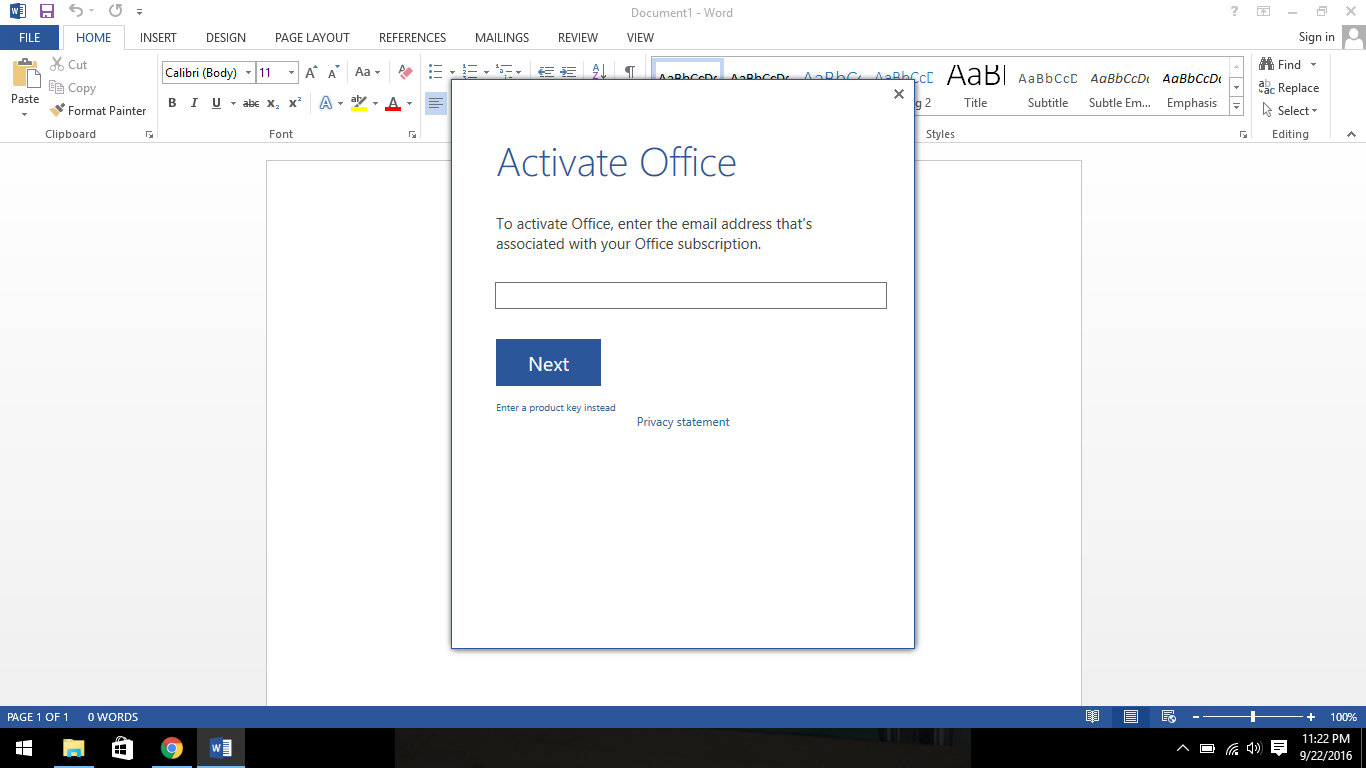Viewport: 1366px width, 768px height.
Task: Open the Replace dialog
Action: (1289, 88)
